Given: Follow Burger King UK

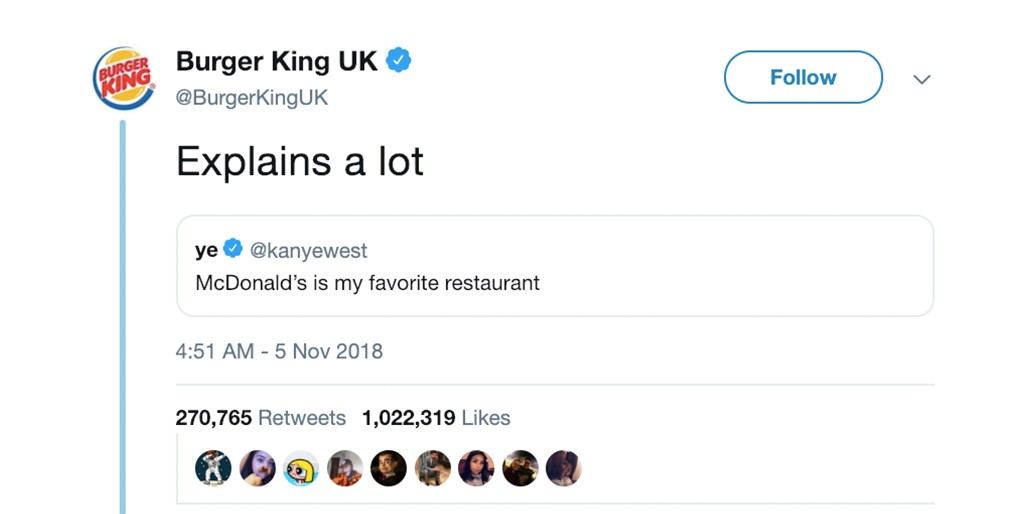Looking at the screenshot, I should 803,77.
